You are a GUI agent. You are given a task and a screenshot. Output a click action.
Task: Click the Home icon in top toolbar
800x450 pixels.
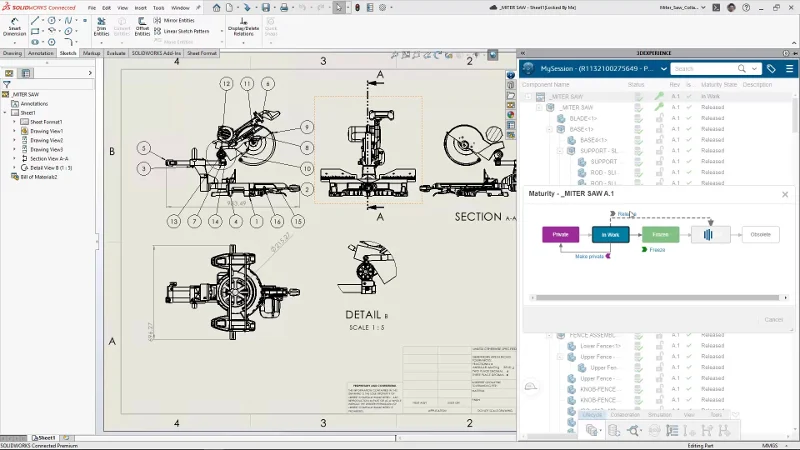[x=216, y=7]
